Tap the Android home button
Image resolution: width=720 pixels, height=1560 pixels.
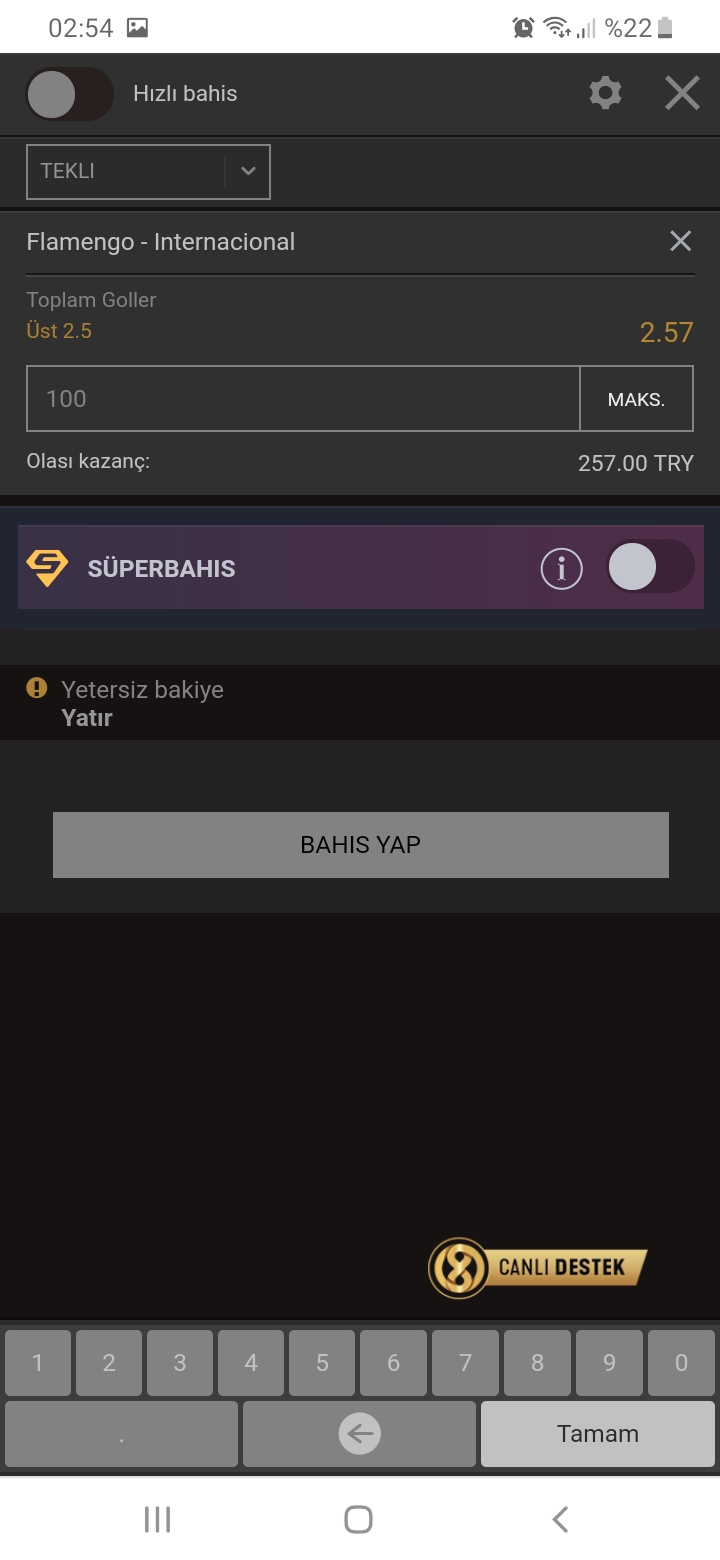click(x=358, y=1519)
